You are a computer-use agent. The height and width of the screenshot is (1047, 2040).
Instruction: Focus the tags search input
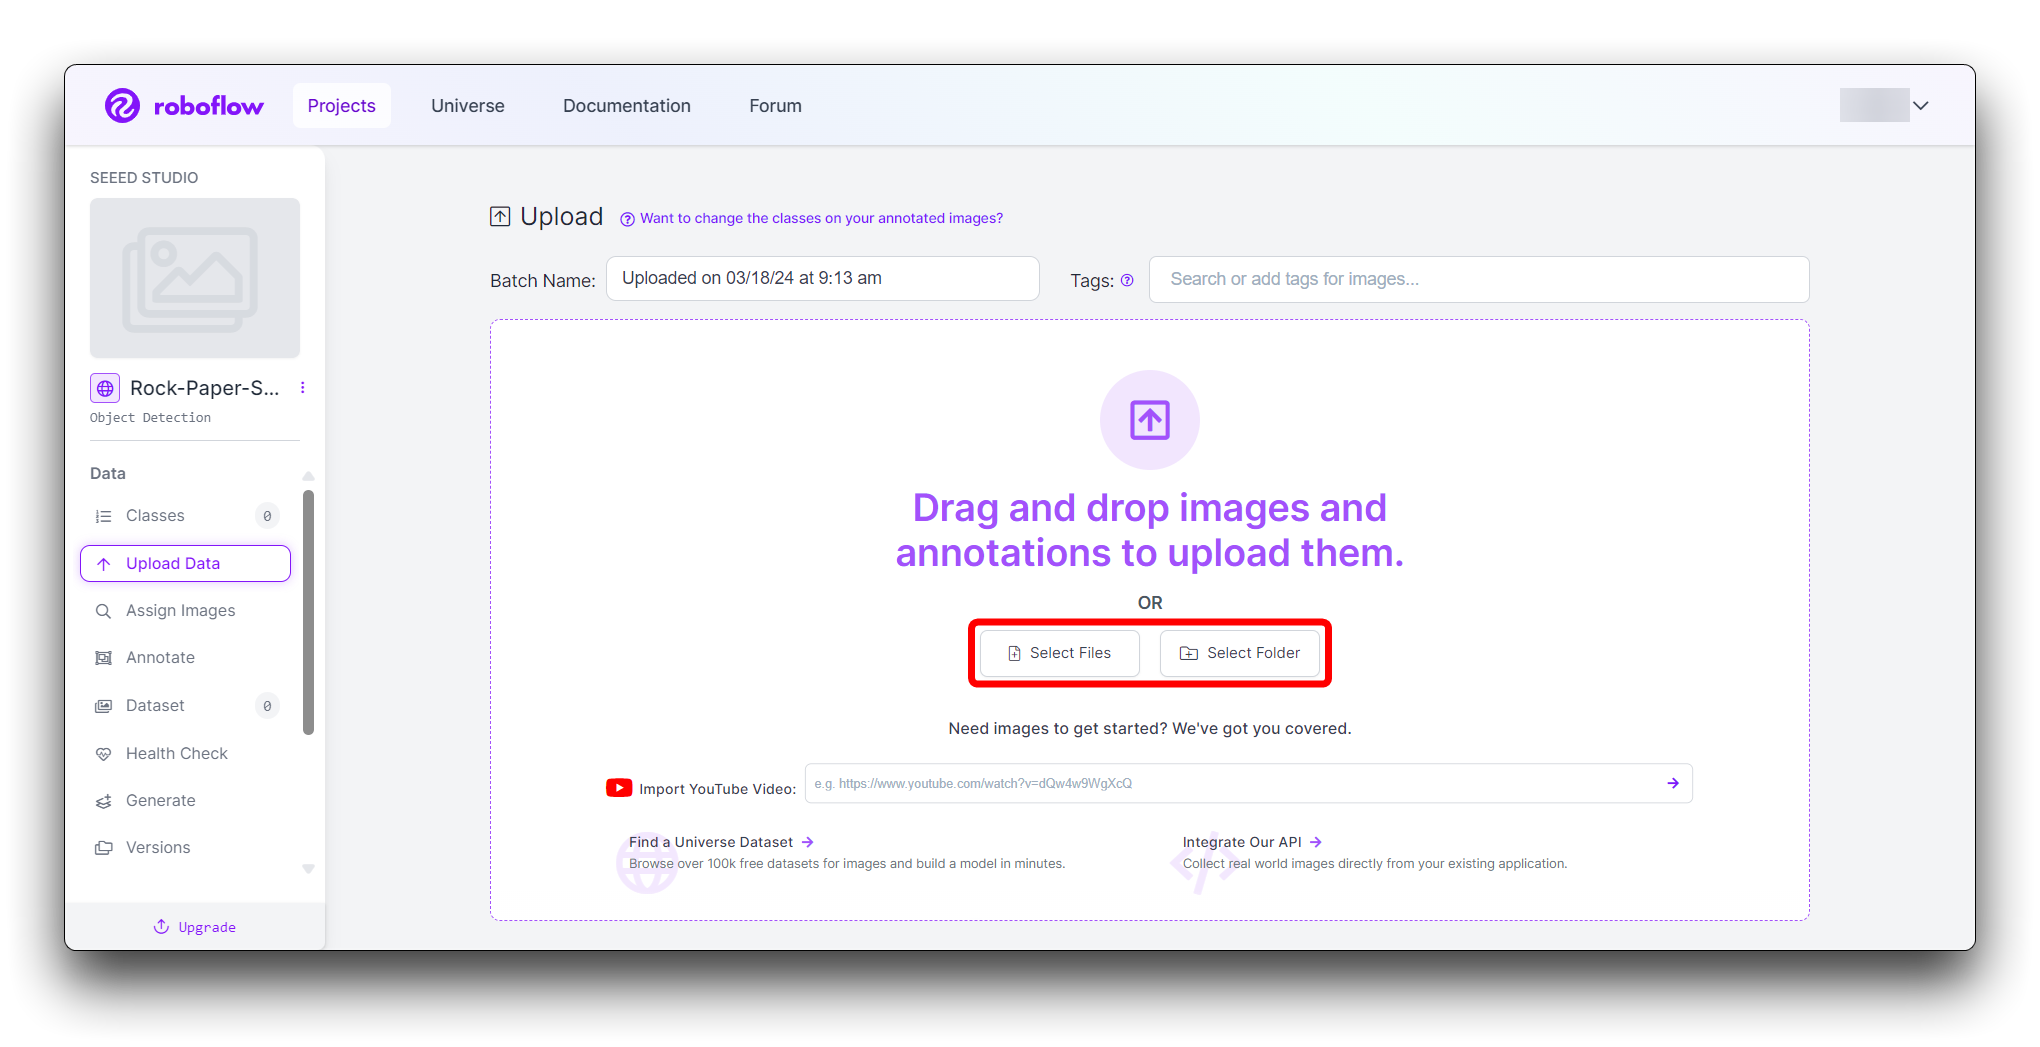(1479, 279)
